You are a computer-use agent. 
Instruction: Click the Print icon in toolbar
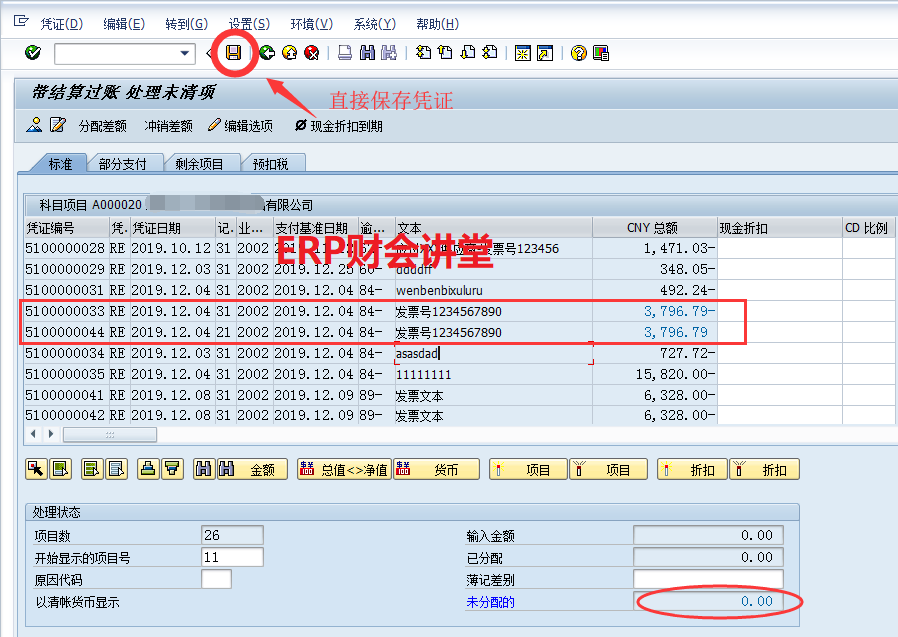[345, 53]
